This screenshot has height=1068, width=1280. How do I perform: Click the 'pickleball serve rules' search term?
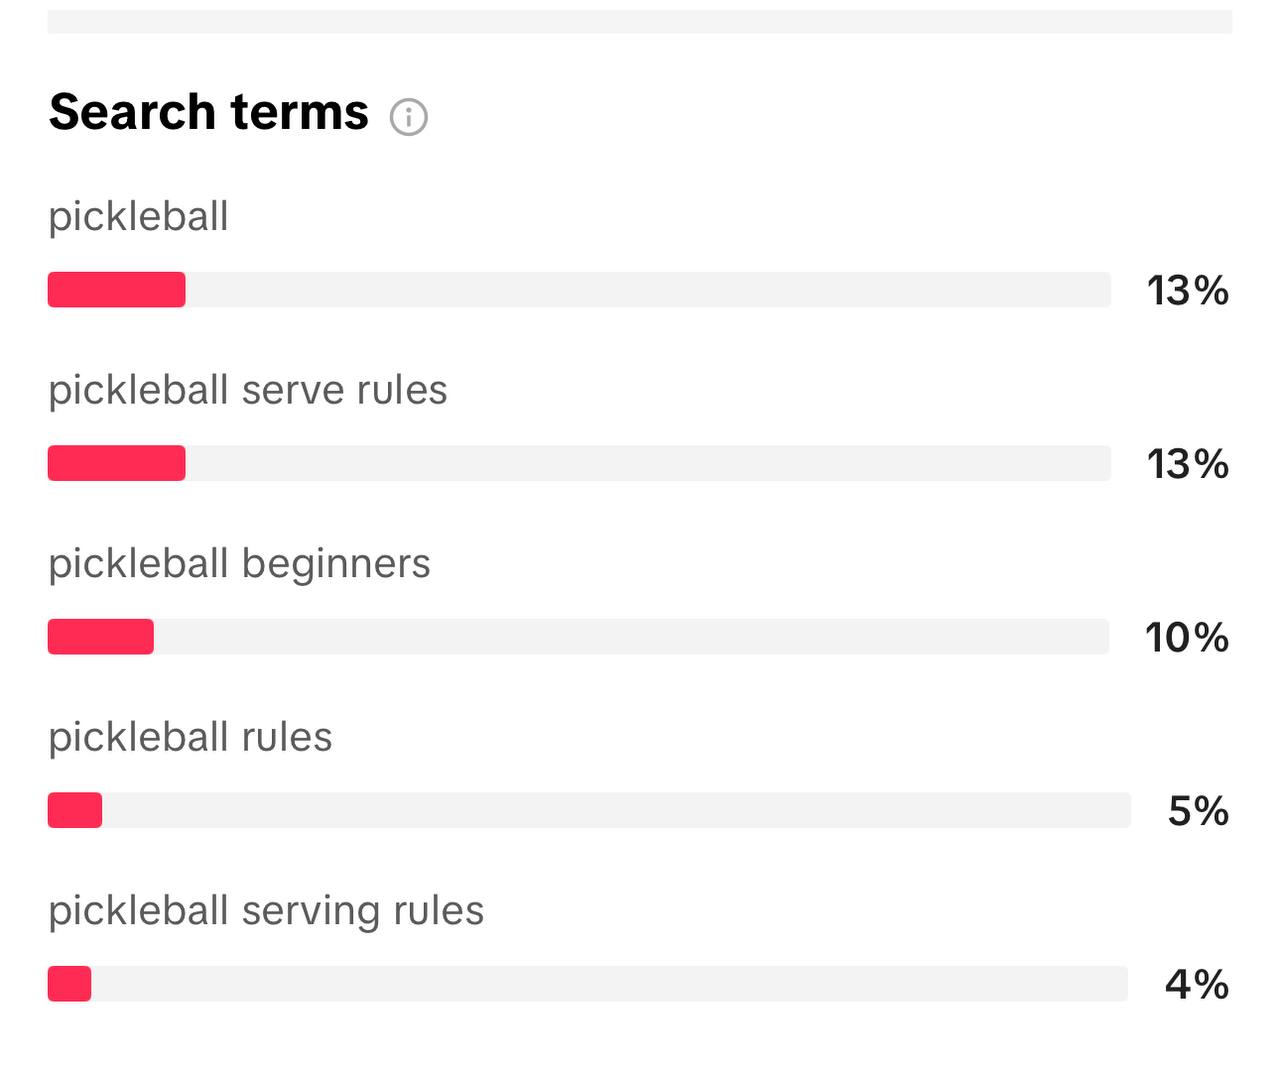(x=247, y=390)
